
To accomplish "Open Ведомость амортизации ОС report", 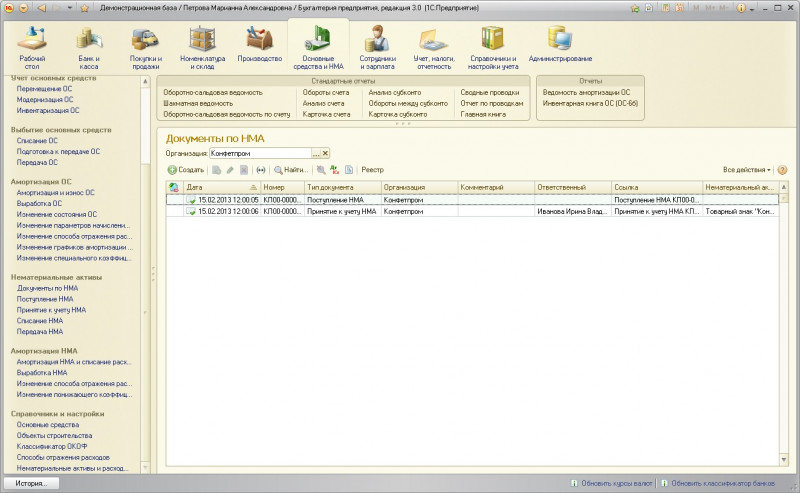I will pos(586,92).
